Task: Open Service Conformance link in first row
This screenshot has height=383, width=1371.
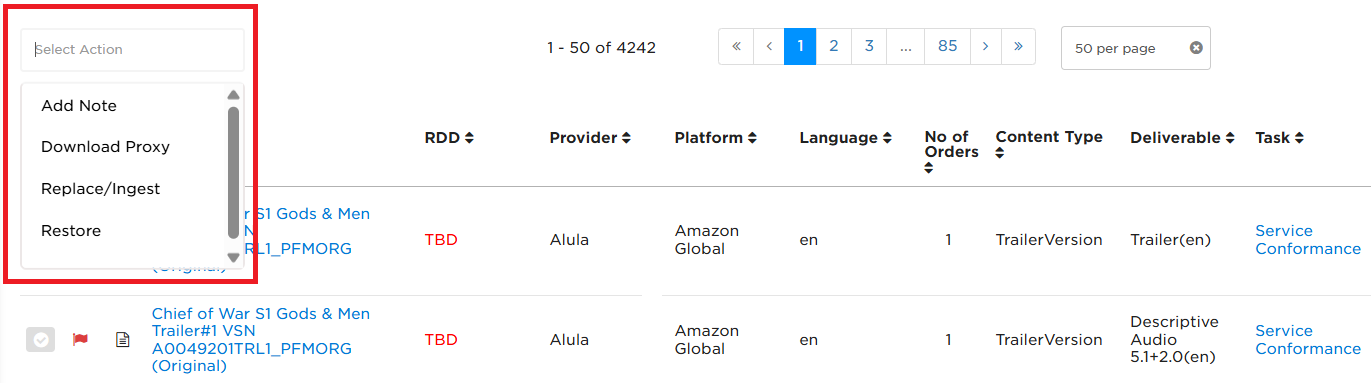Action: [1308, 240]
